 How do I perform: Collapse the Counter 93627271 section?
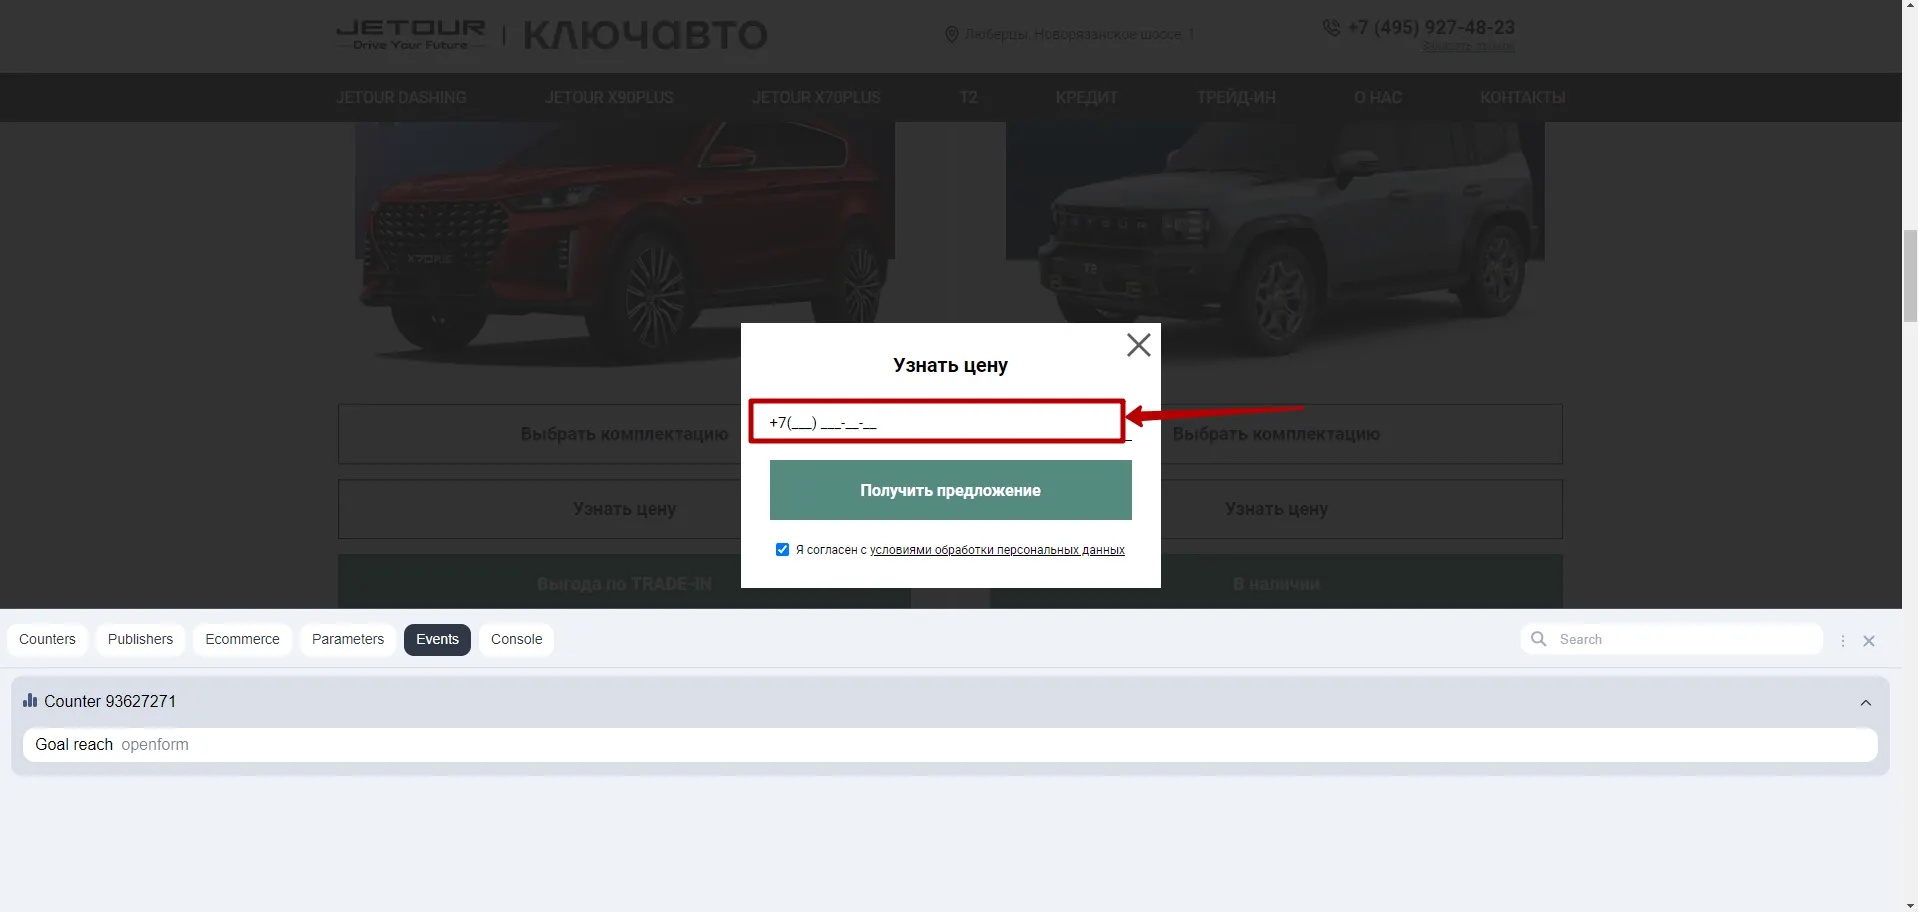click(x=1865, y=703)
